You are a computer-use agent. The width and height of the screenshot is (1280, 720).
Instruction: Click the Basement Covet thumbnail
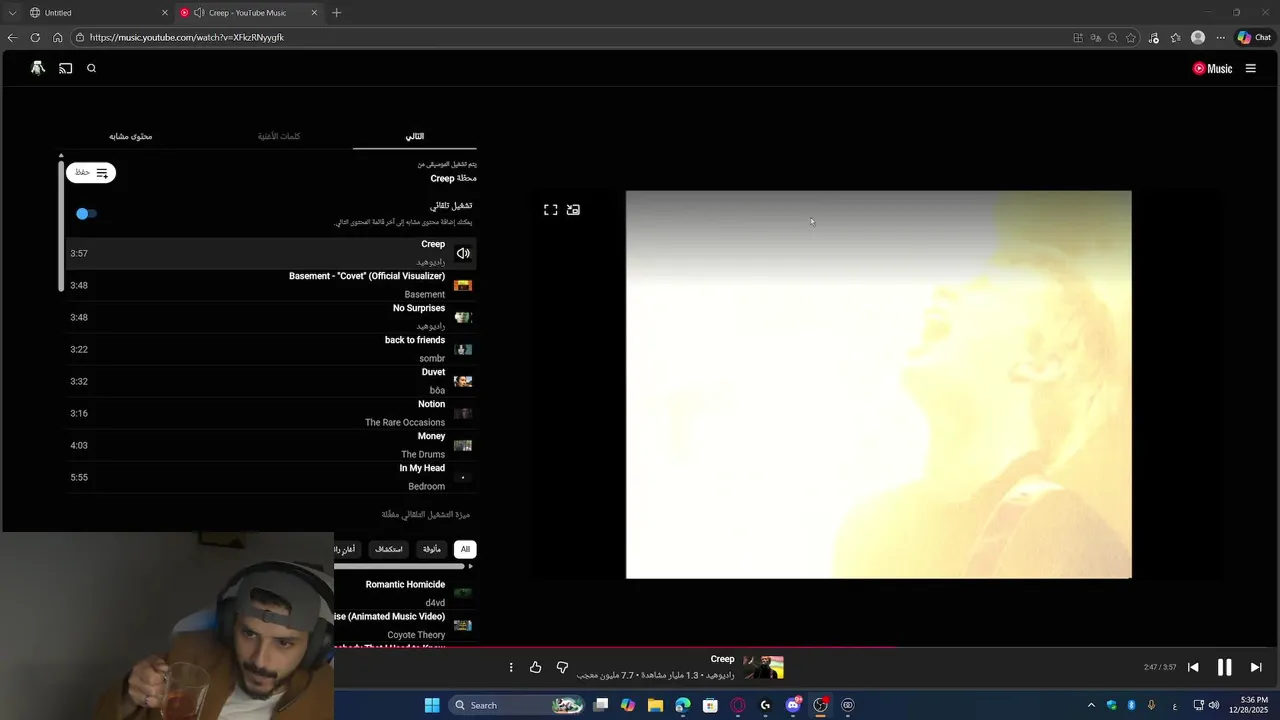coord(463,285)
